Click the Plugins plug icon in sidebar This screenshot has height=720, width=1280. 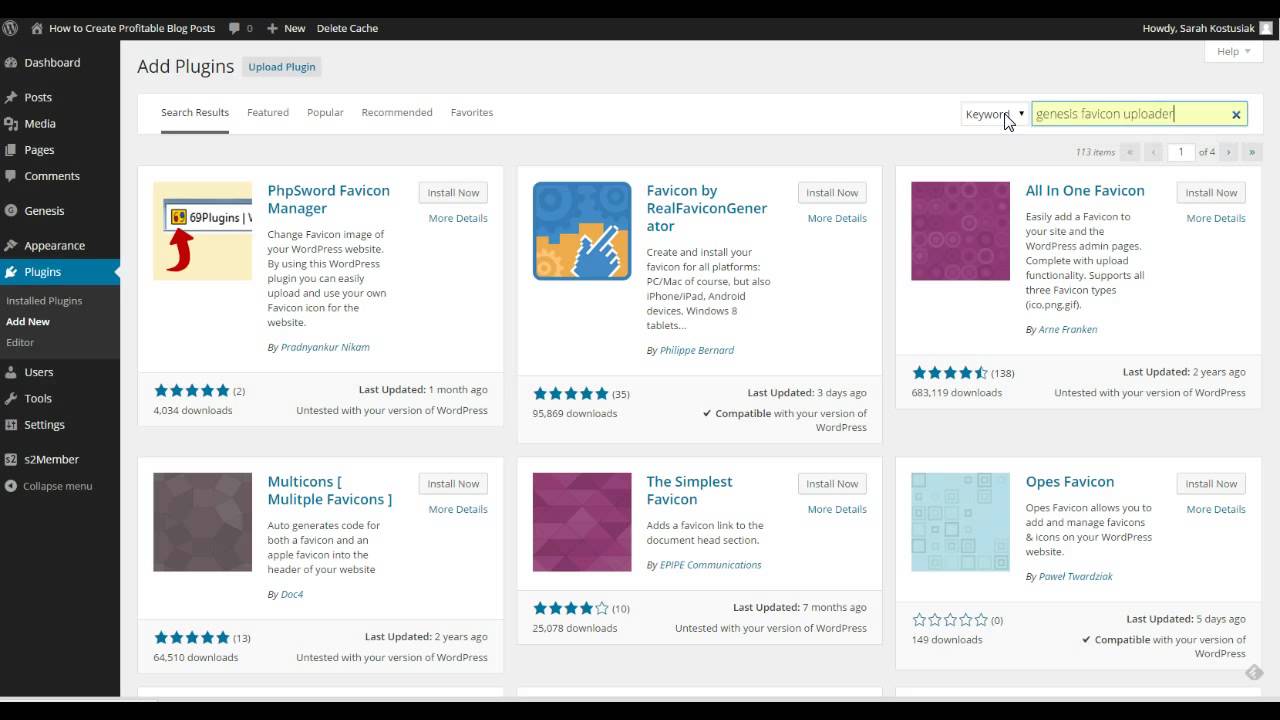pos(11,271)
